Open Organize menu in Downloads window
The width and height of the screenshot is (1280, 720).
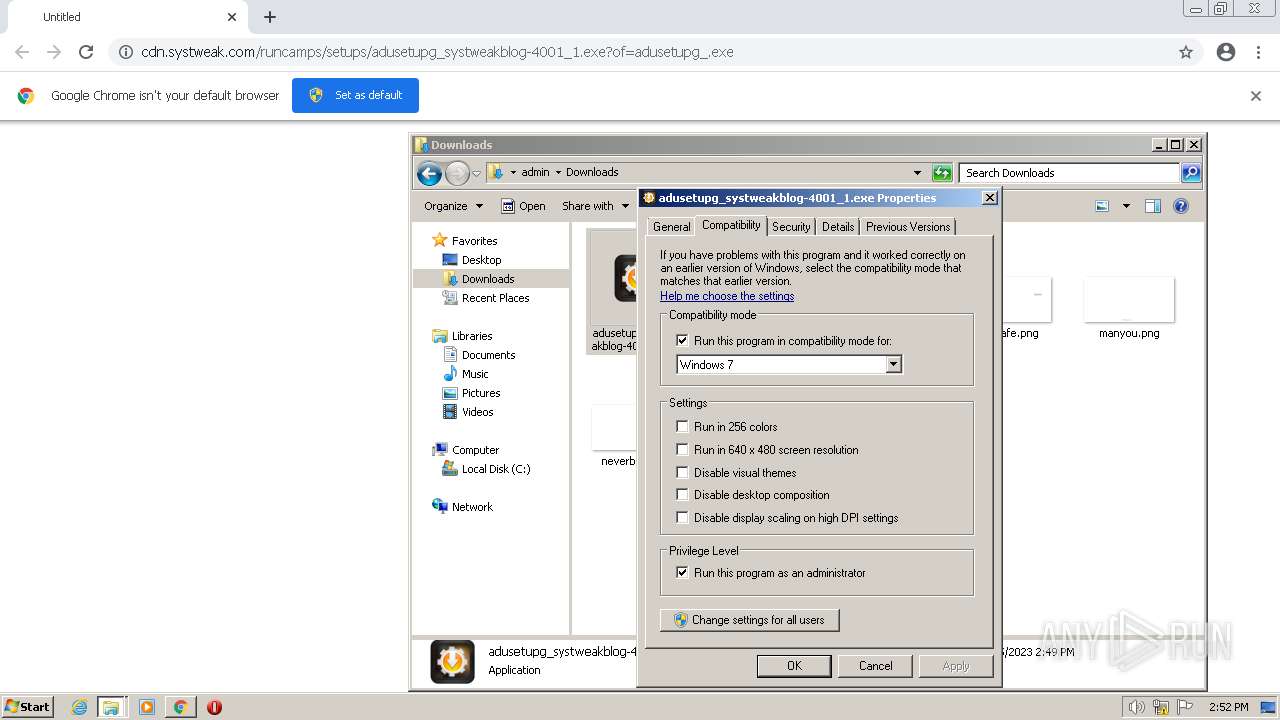point(453,206)
